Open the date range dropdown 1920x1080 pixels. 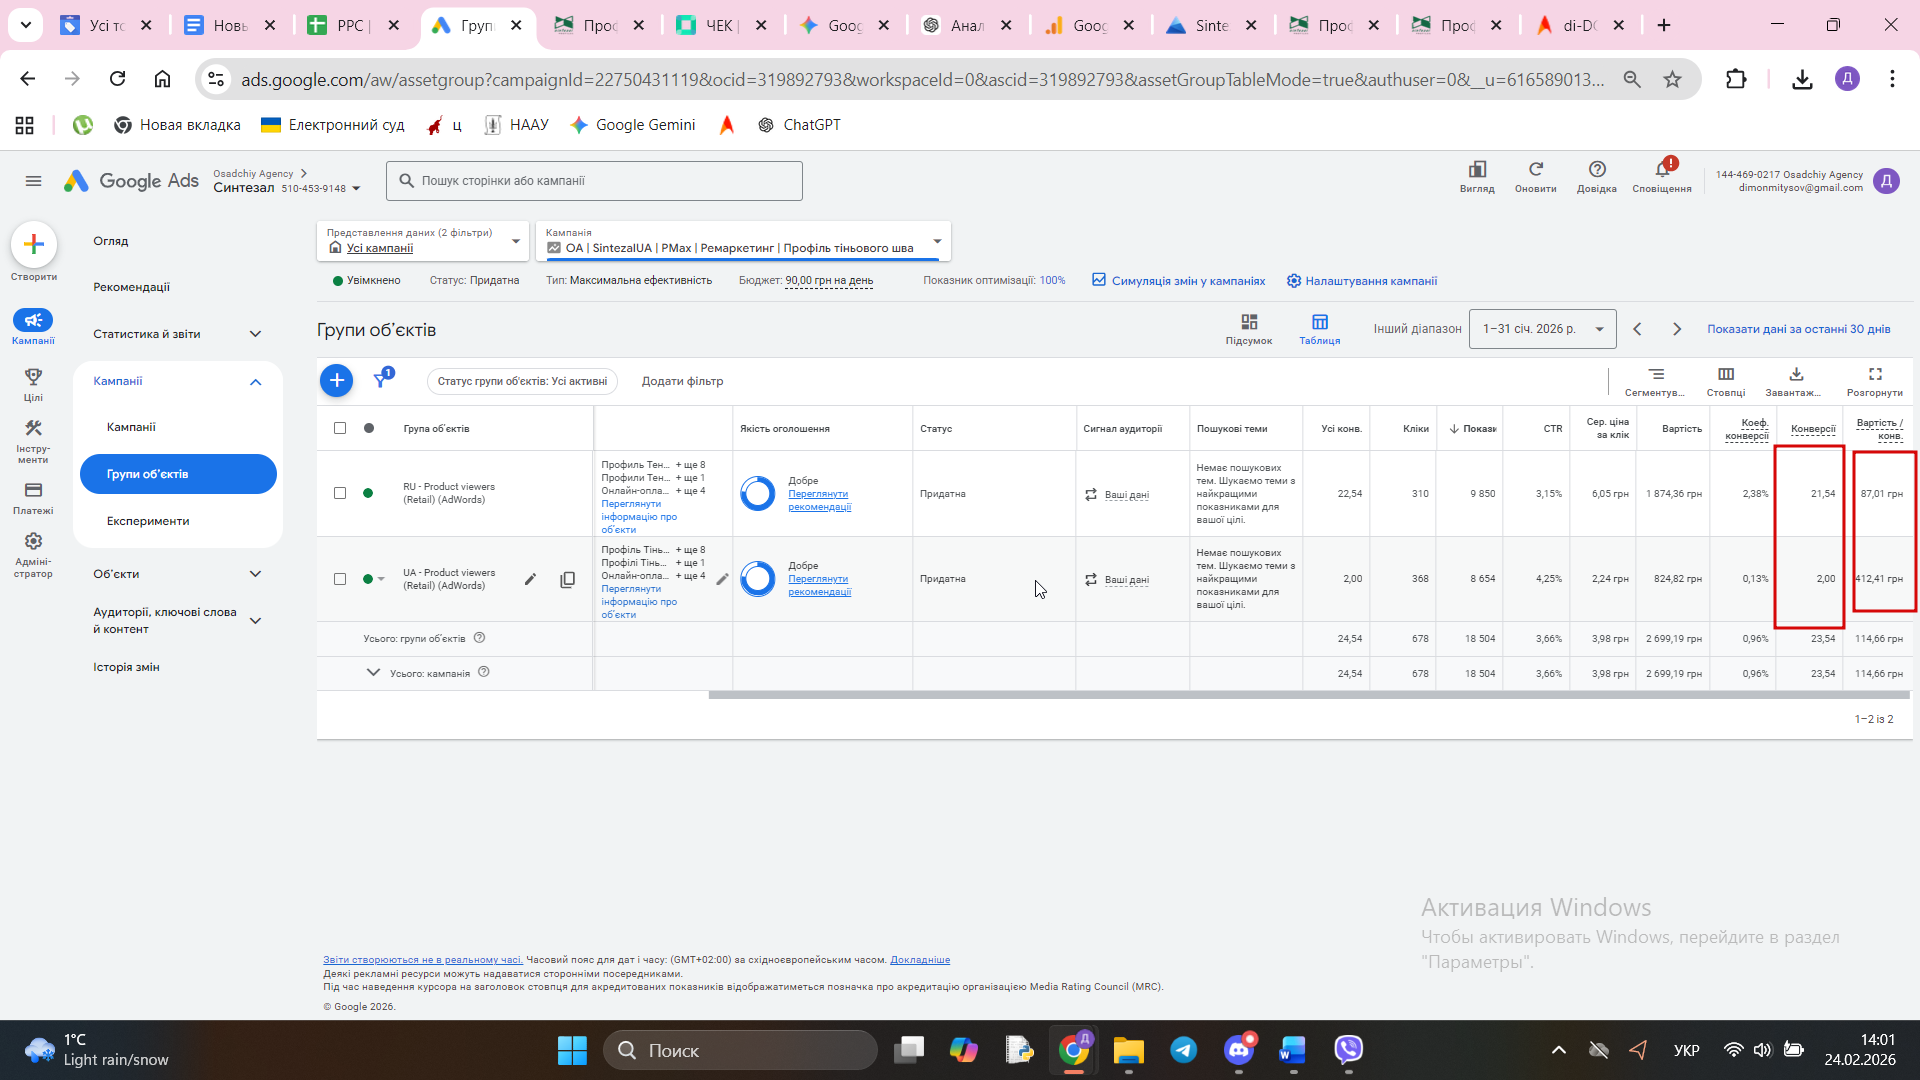point(1542,329)
